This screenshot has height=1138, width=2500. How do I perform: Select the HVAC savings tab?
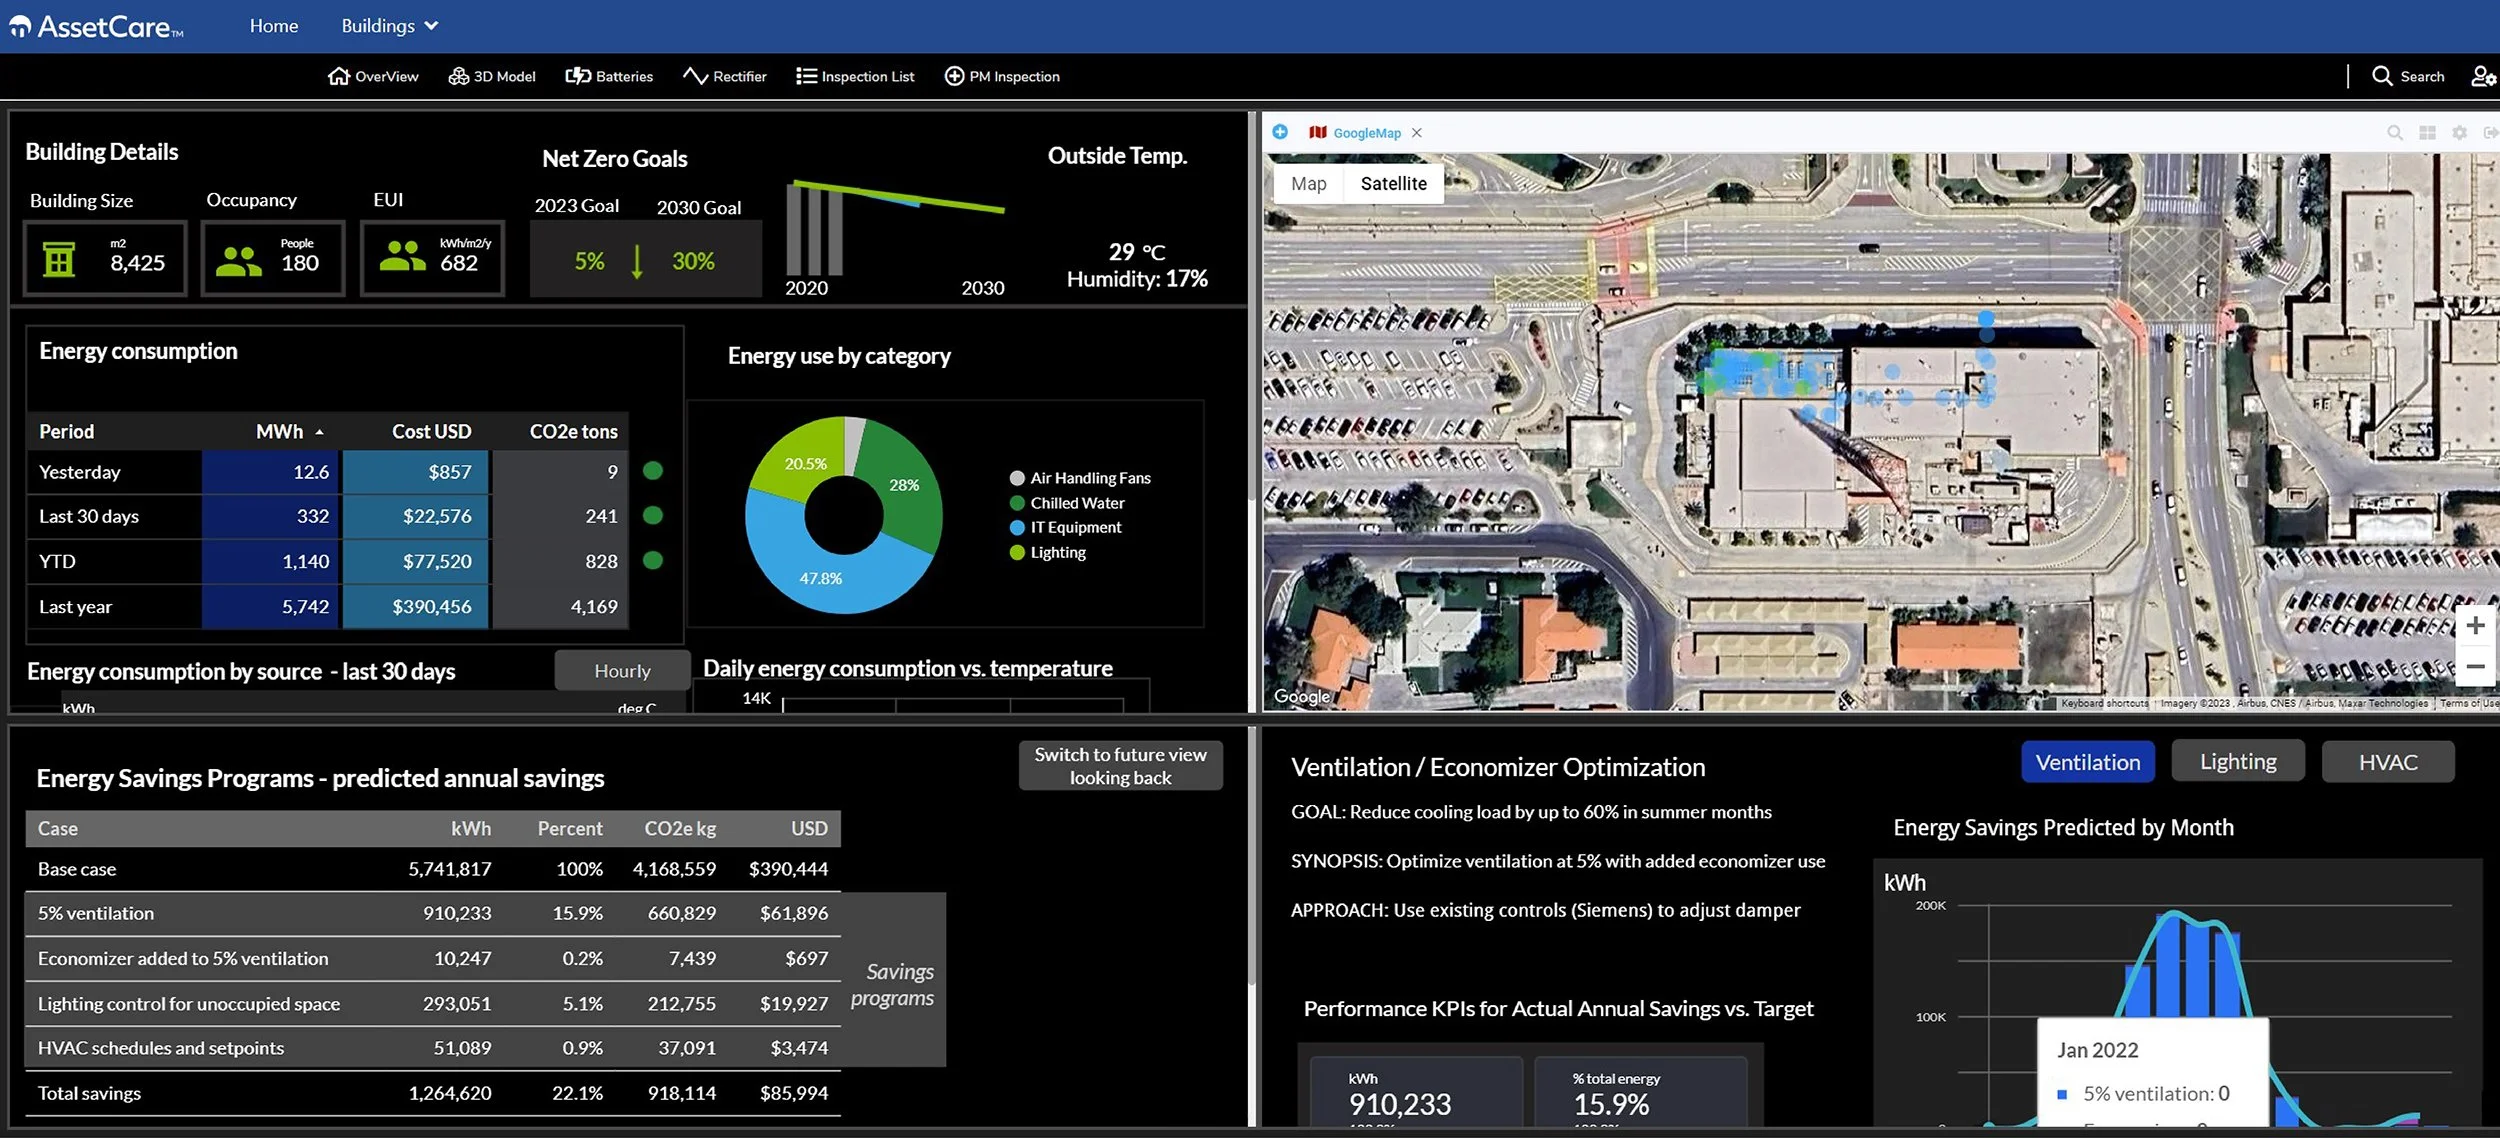click(x=2387, y=762)
